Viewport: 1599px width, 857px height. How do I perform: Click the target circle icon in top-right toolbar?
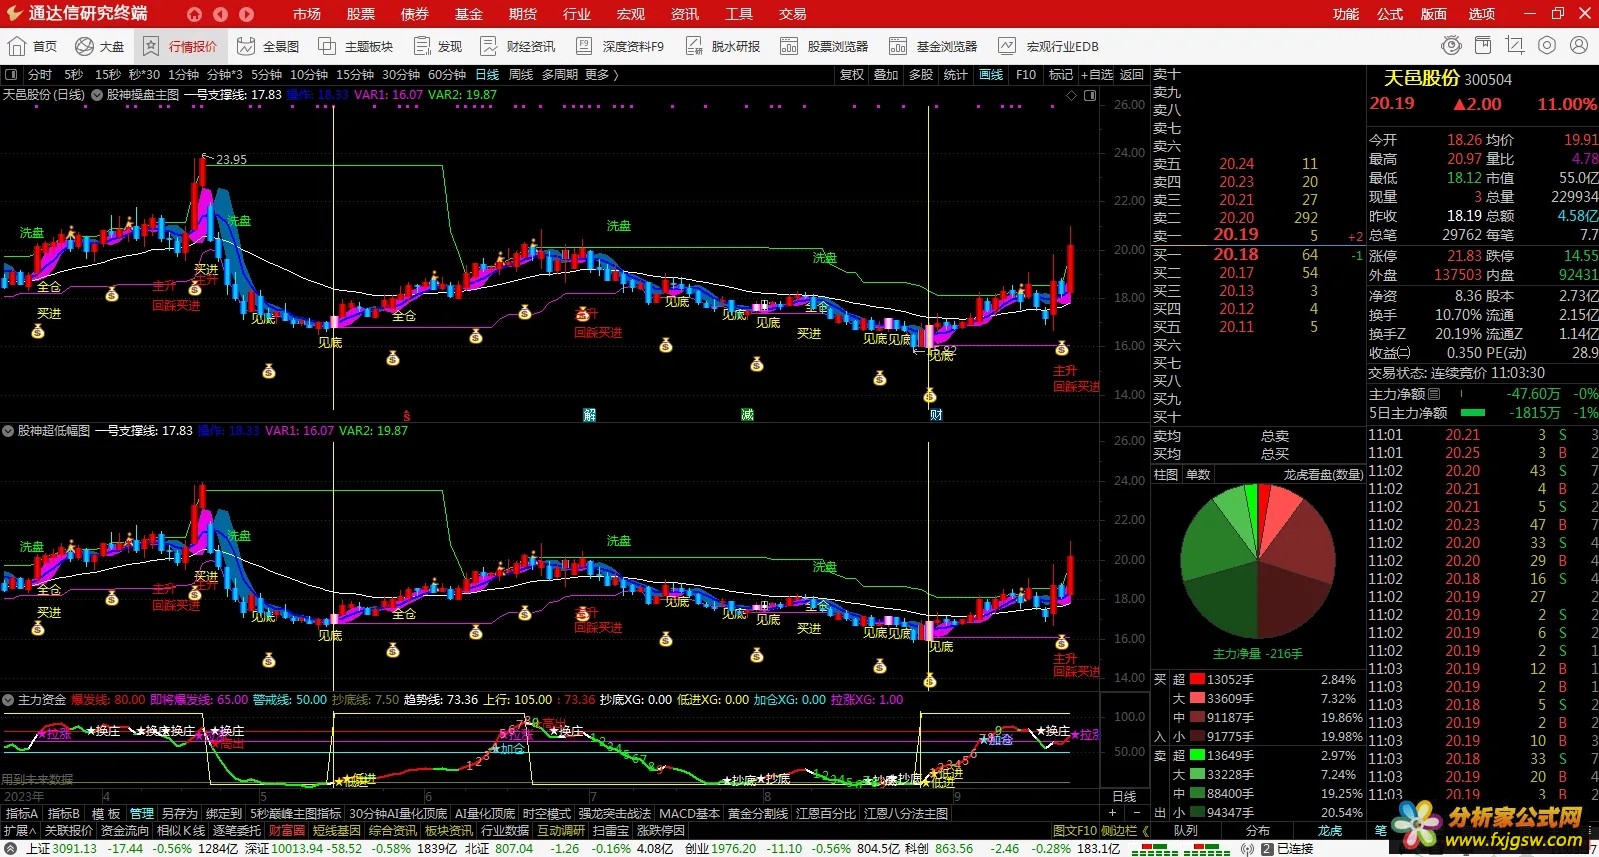coord(1547,46)
